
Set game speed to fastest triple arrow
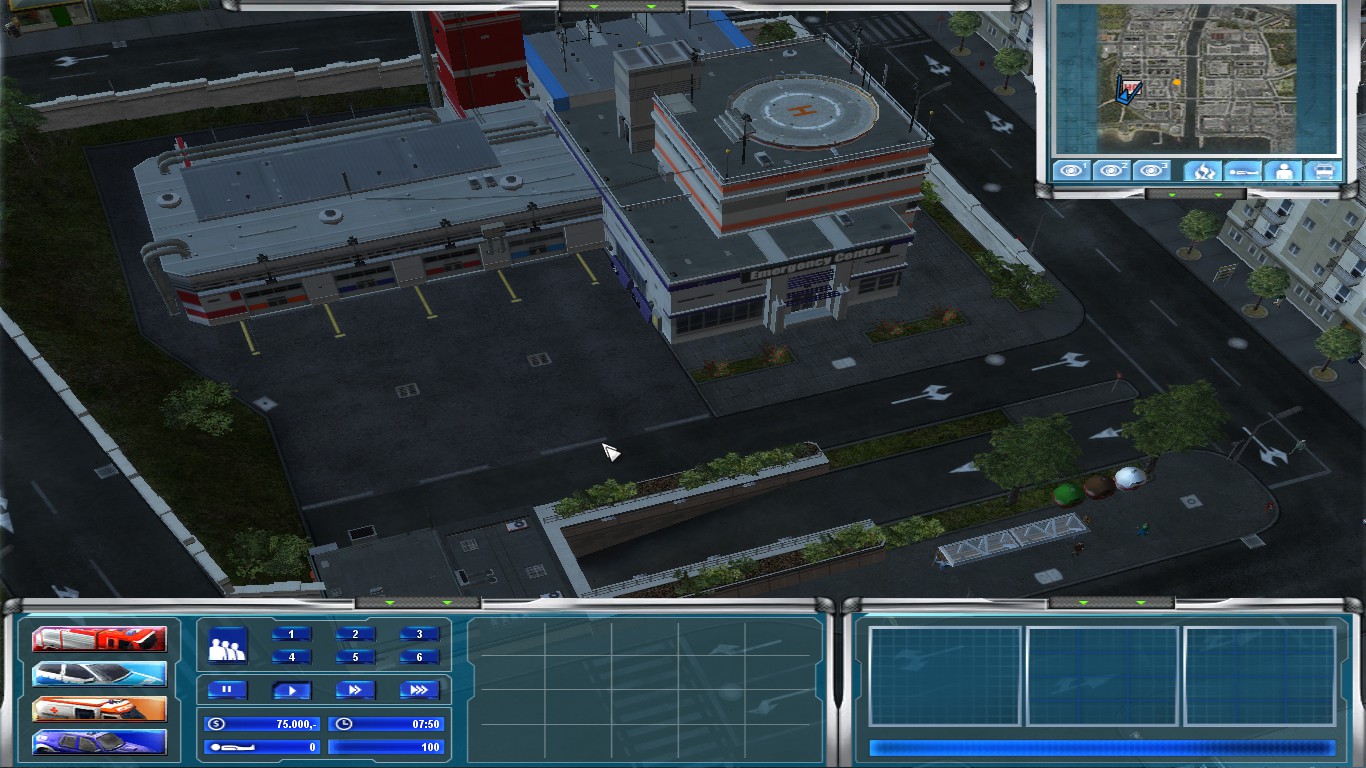point(419,690)
